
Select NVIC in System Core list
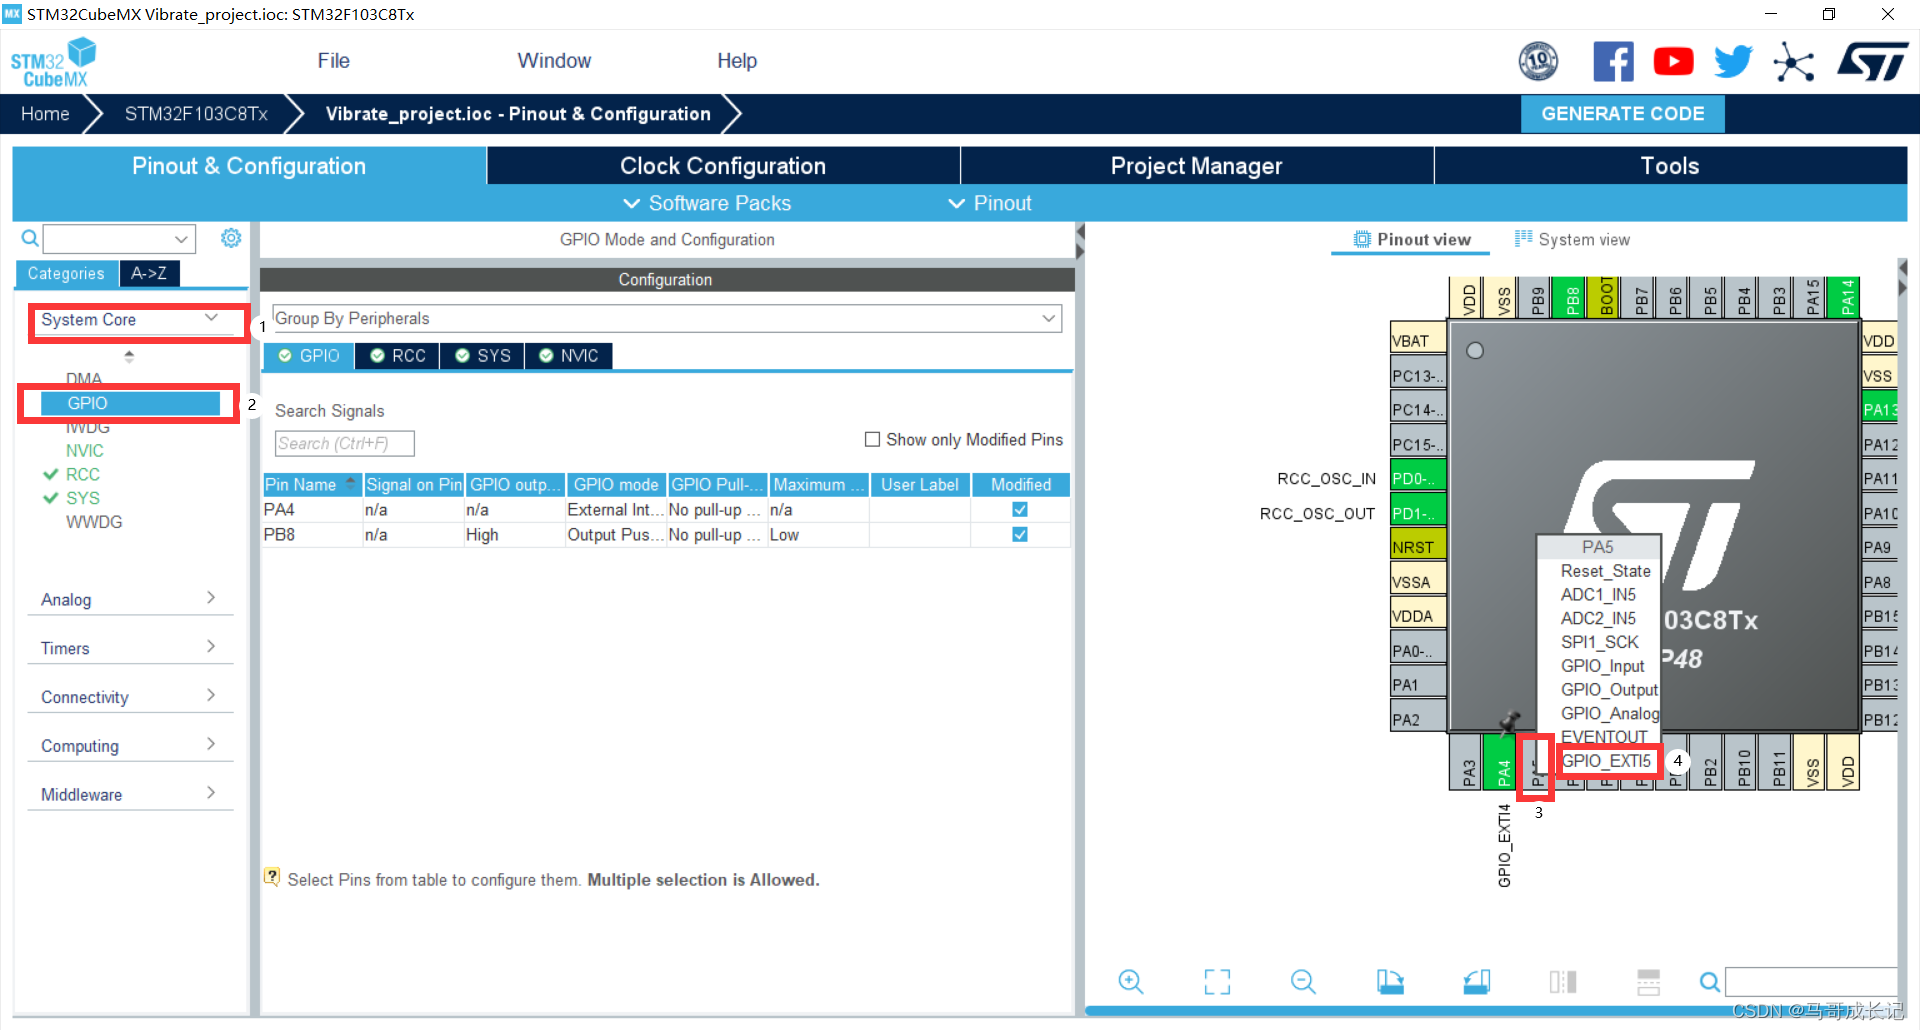tap(85, 451)
